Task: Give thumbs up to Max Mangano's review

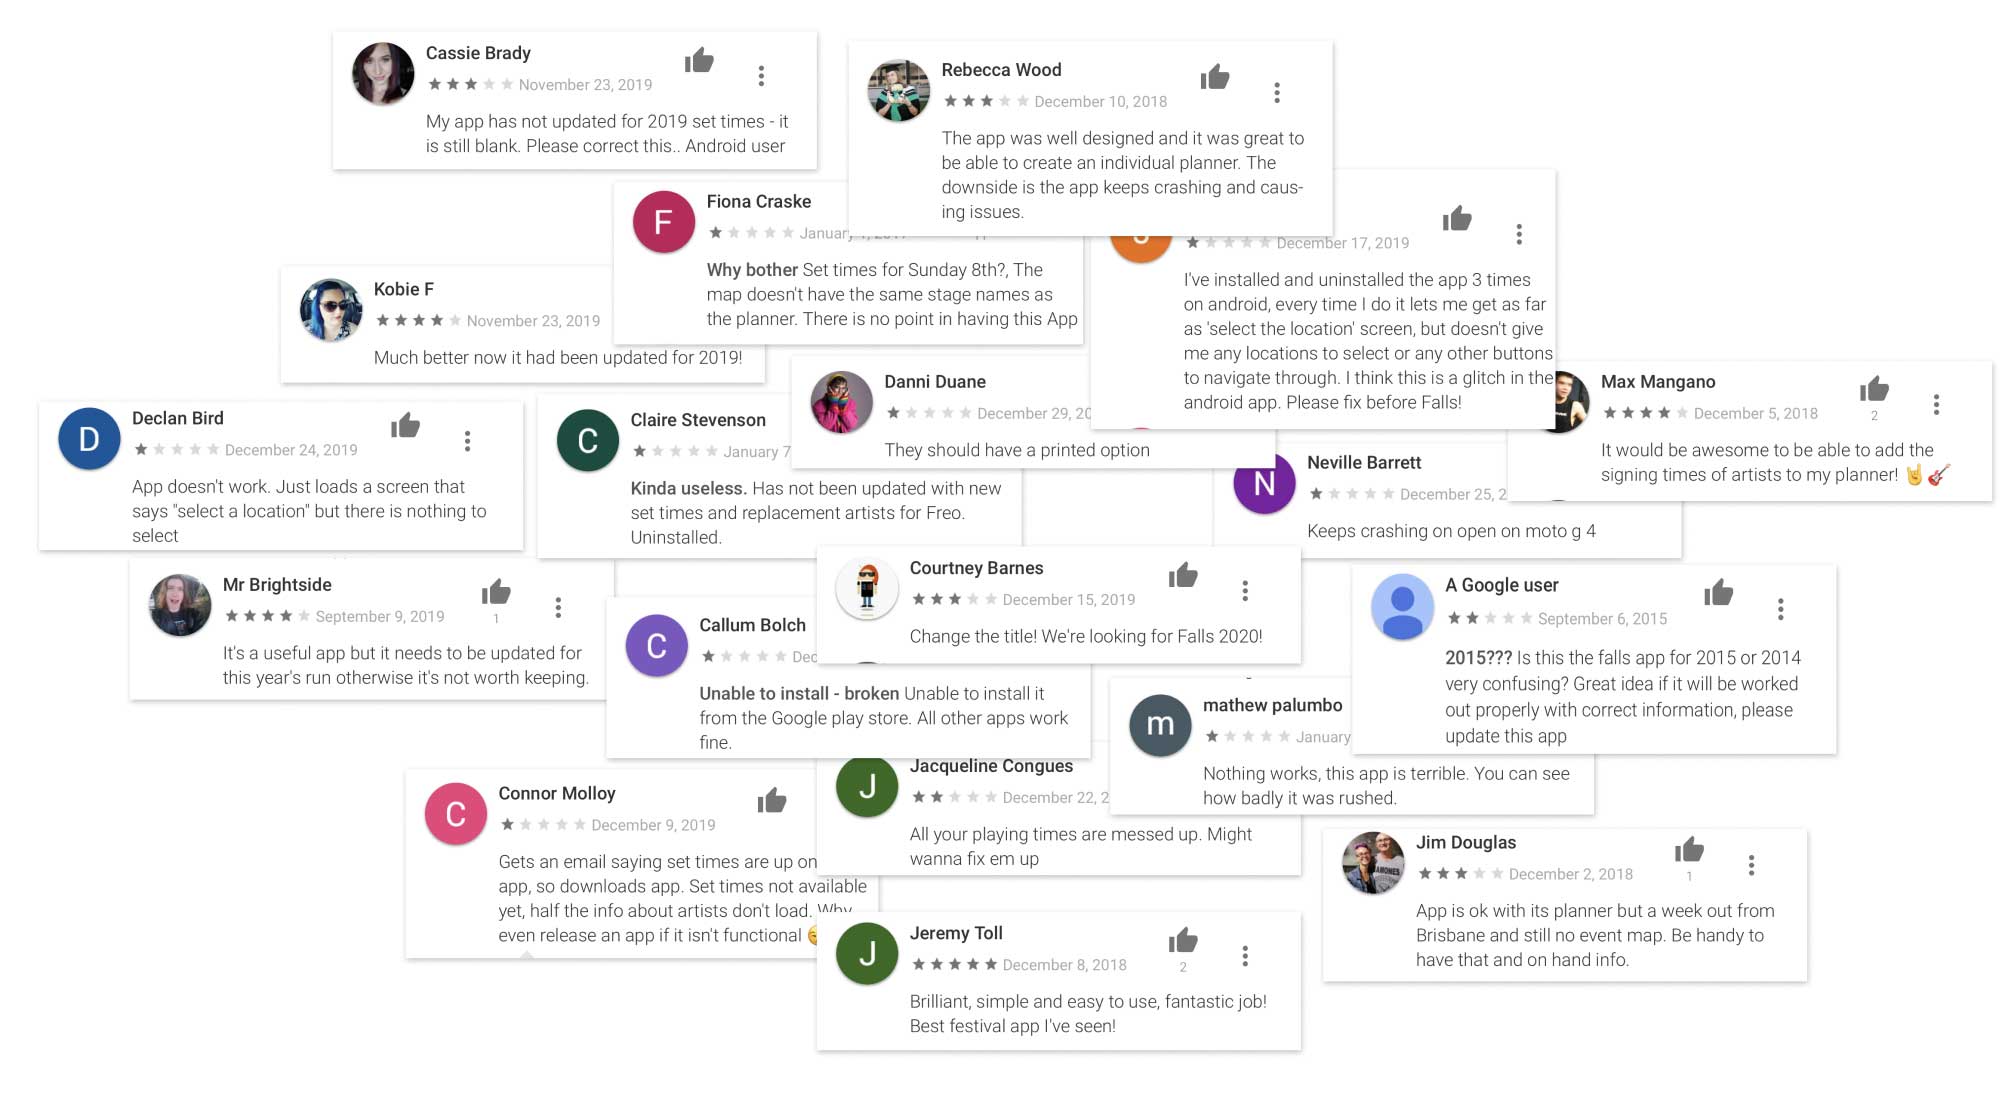Action: (x=1874, y=389)
